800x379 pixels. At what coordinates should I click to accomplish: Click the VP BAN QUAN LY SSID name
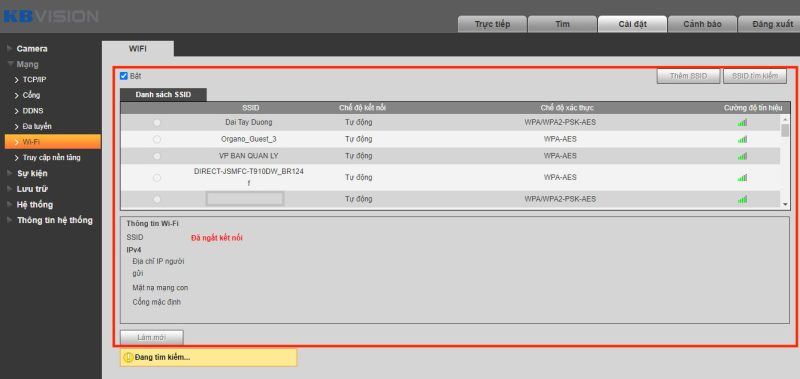[249, 156]
